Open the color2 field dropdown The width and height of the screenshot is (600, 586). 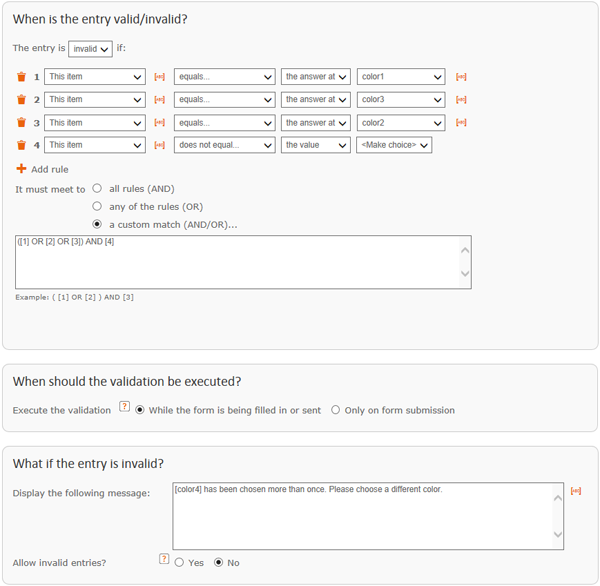[x=401, y=123]
